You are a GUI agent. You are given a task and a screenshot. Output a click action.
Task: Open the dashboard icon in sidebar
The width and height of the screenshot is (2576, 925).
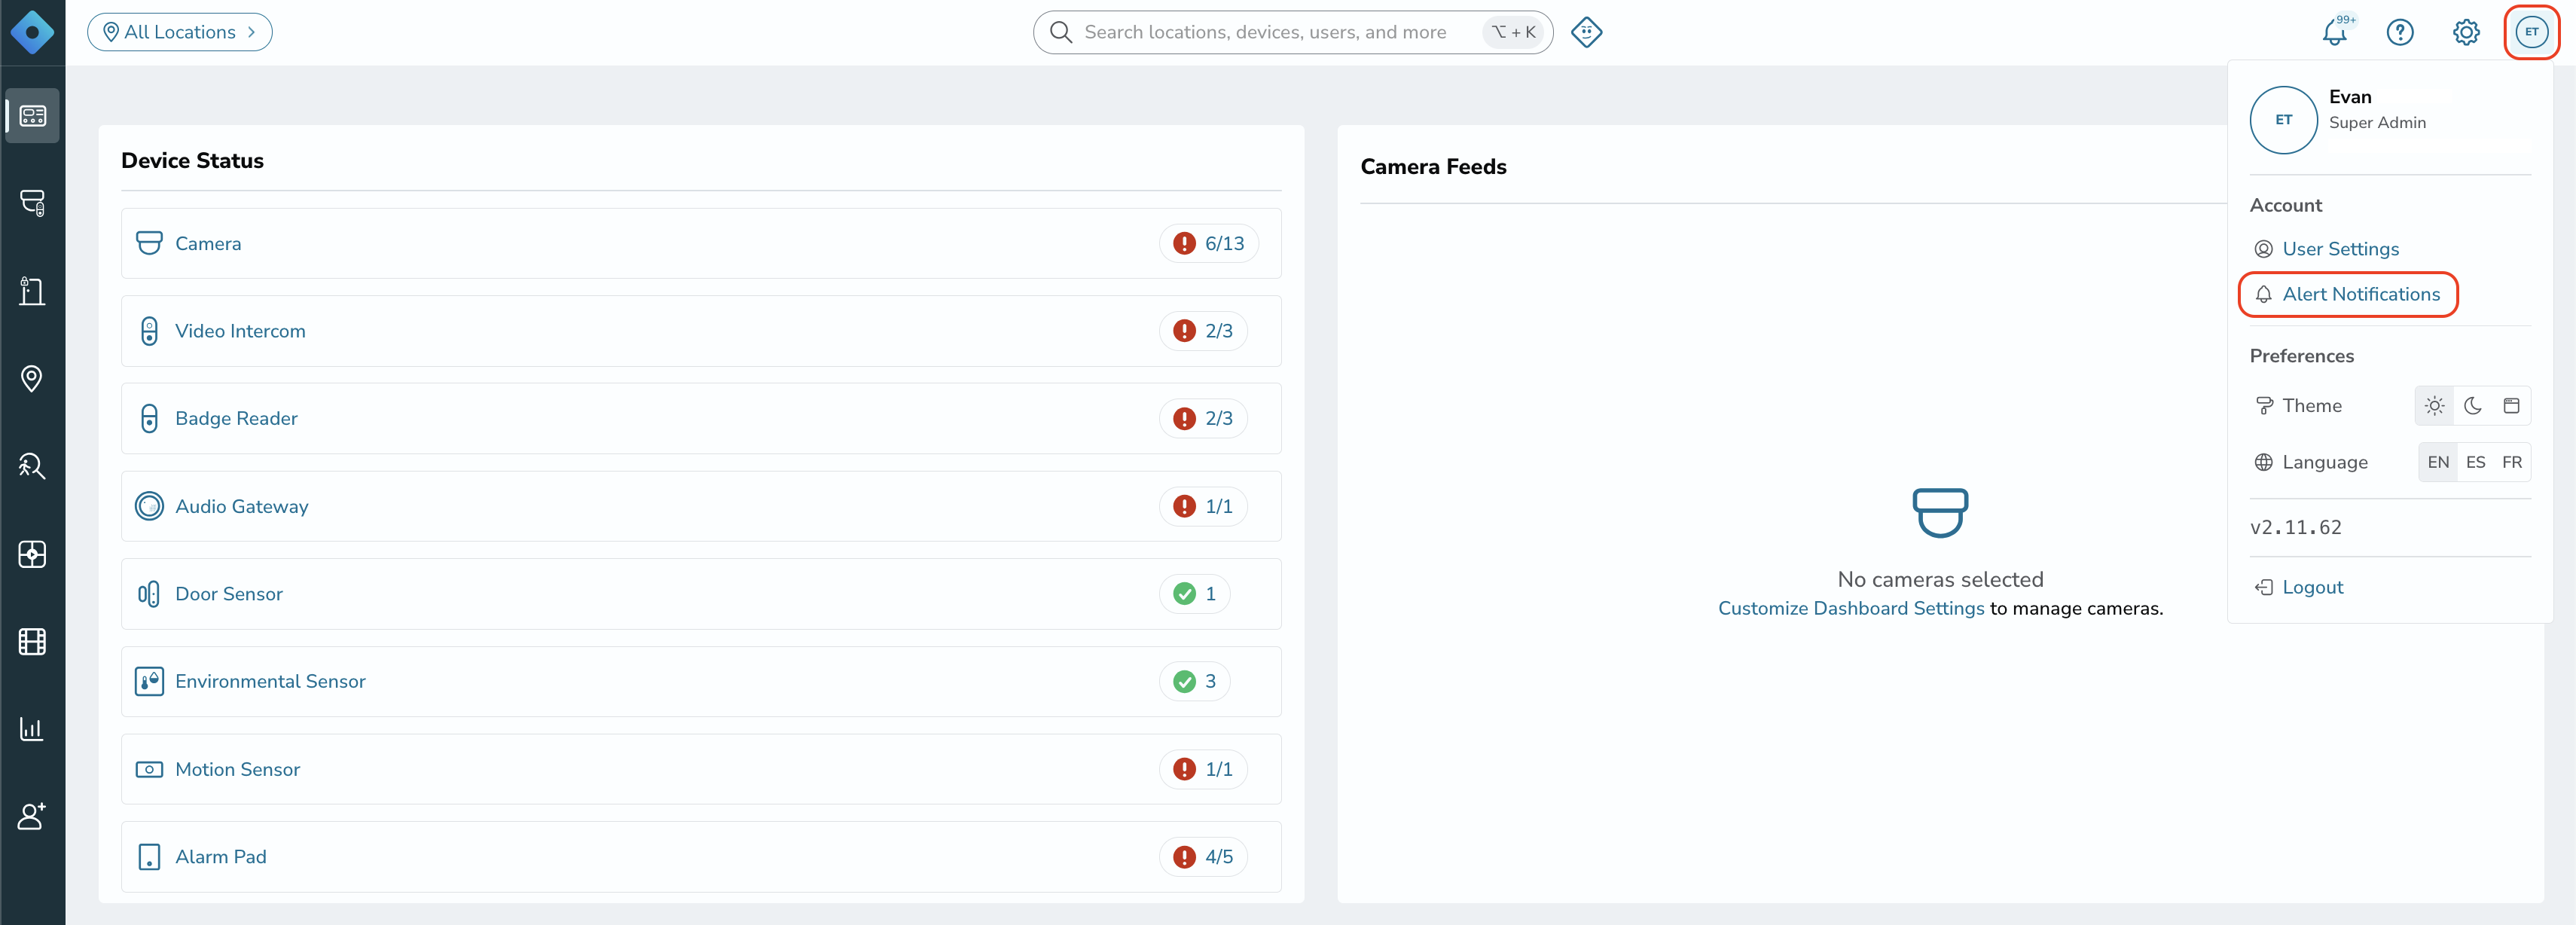[32, 116]
